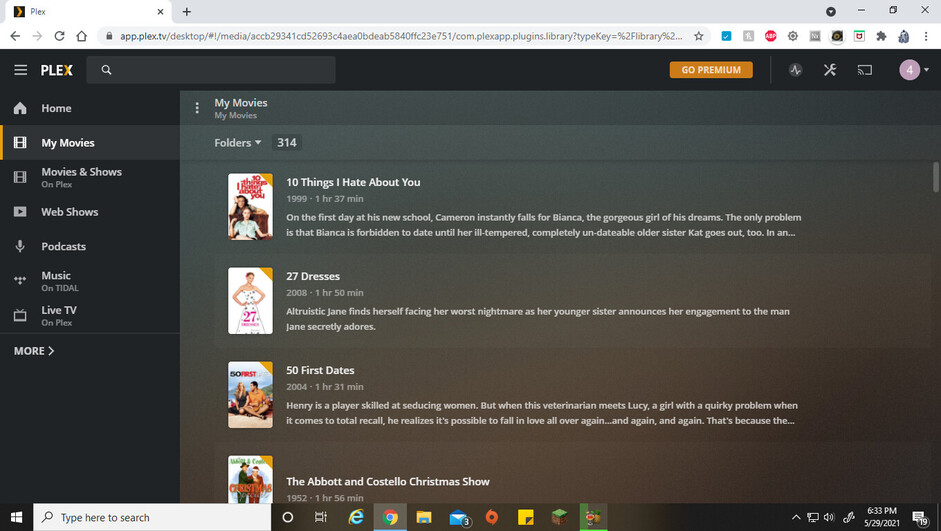Image resolution: width=941 pixels, height=531 pixels.
Task: Open Chrome extensions puzzle icon
Action: (x=881, y=36)
